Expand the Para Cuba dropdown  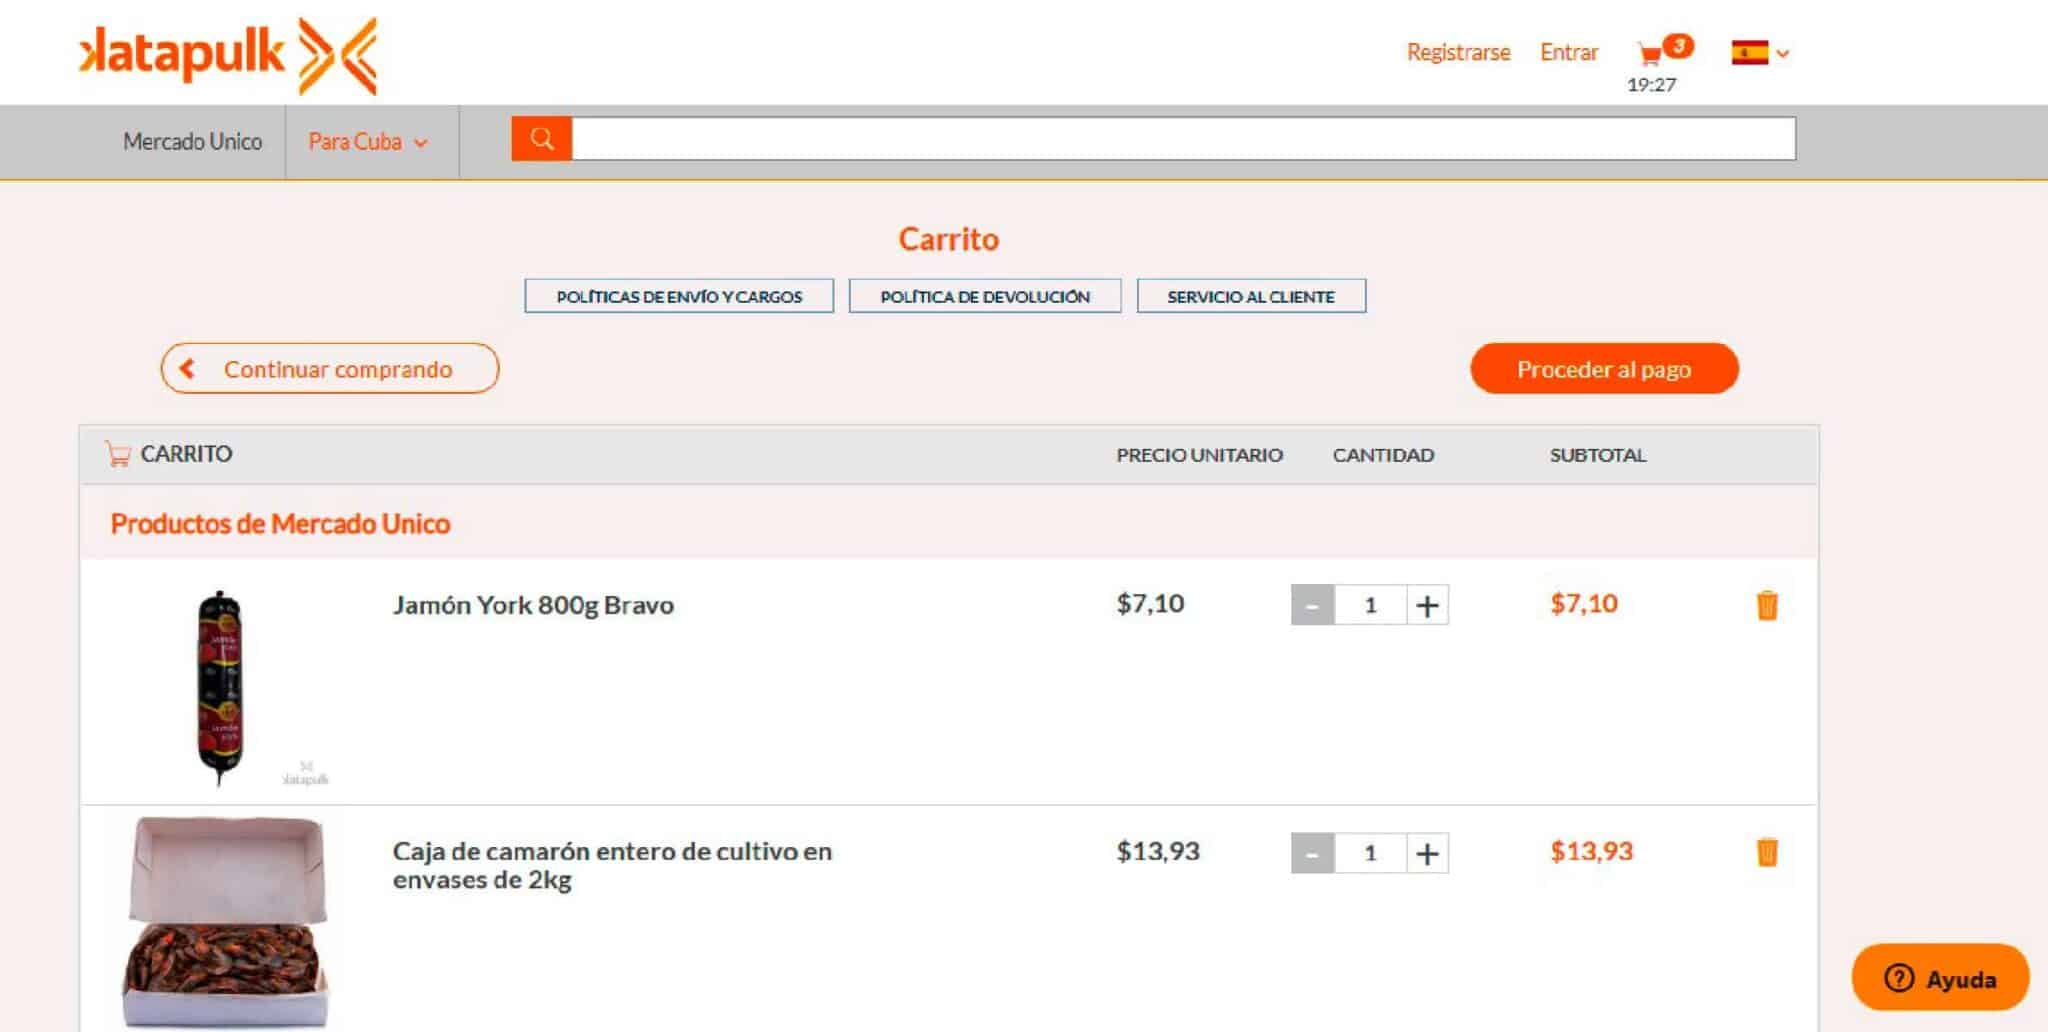click(x=368, y=142)
